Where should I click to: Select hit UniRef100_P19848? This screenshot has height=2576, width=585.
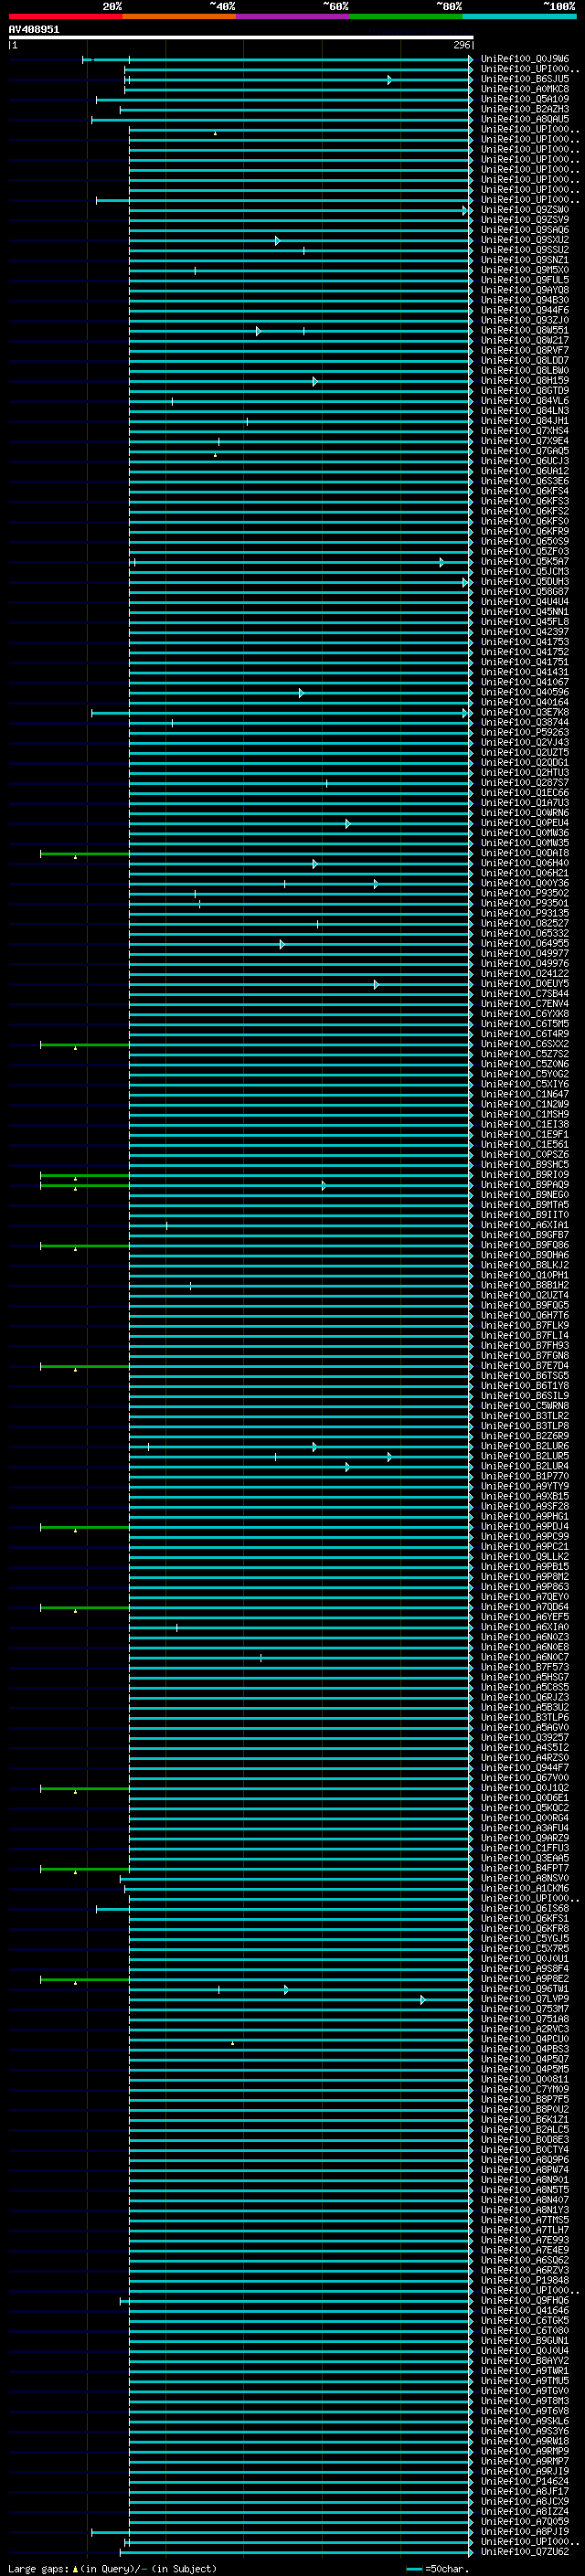525,2280
